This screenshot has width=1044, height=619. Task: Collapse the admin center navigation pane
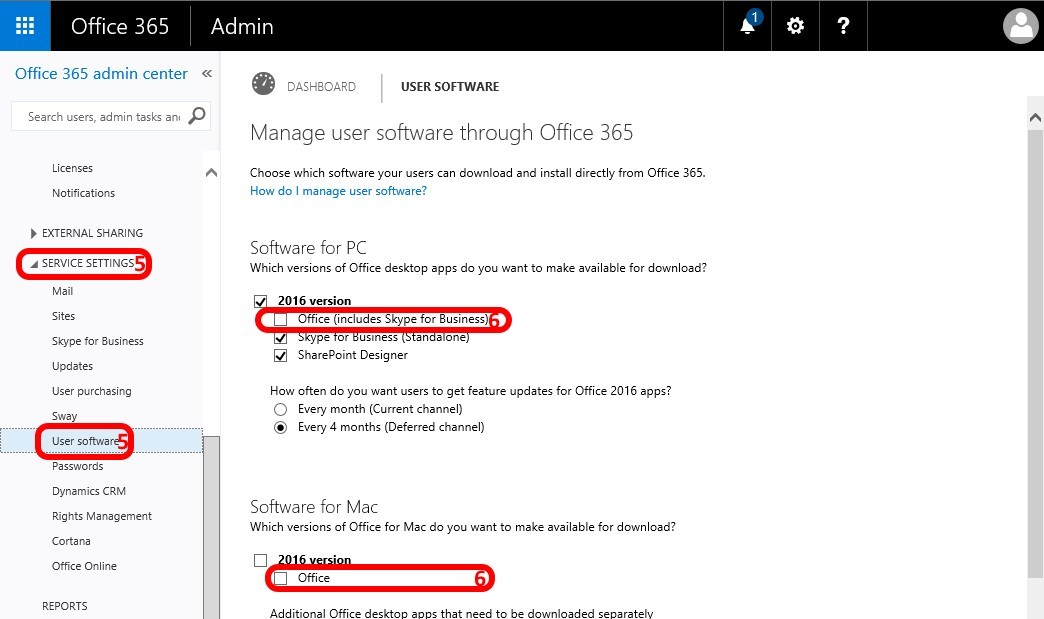(x=207, y=74)
